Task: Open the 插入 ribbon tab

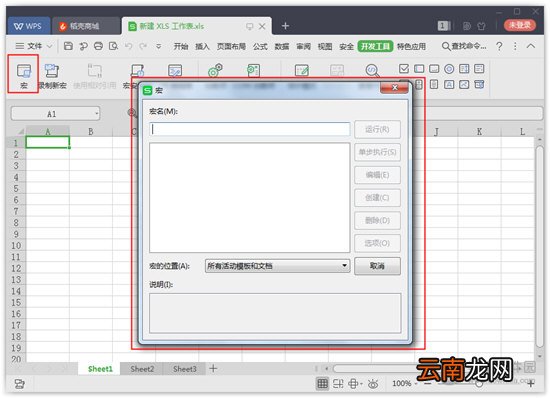Action: [x=202, y=46]
